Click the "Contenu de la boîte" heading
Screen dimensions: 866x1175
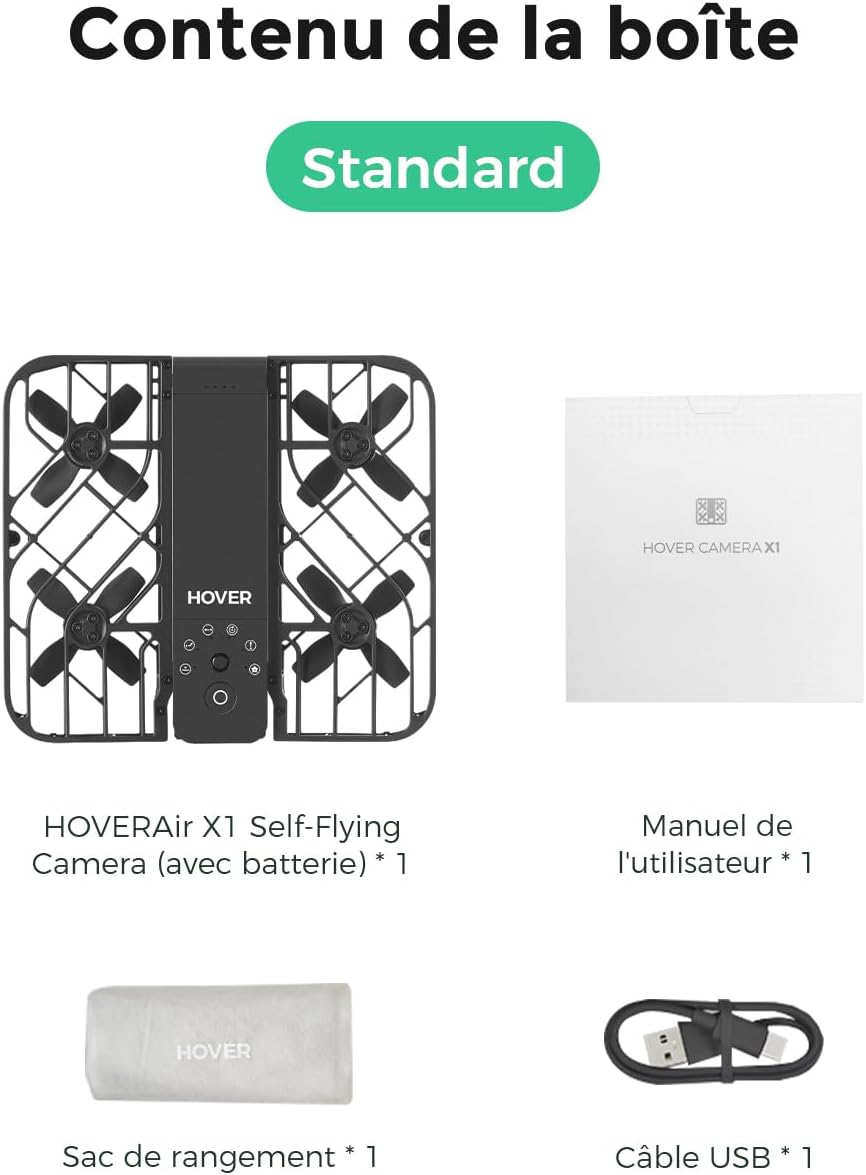point(433,35)
